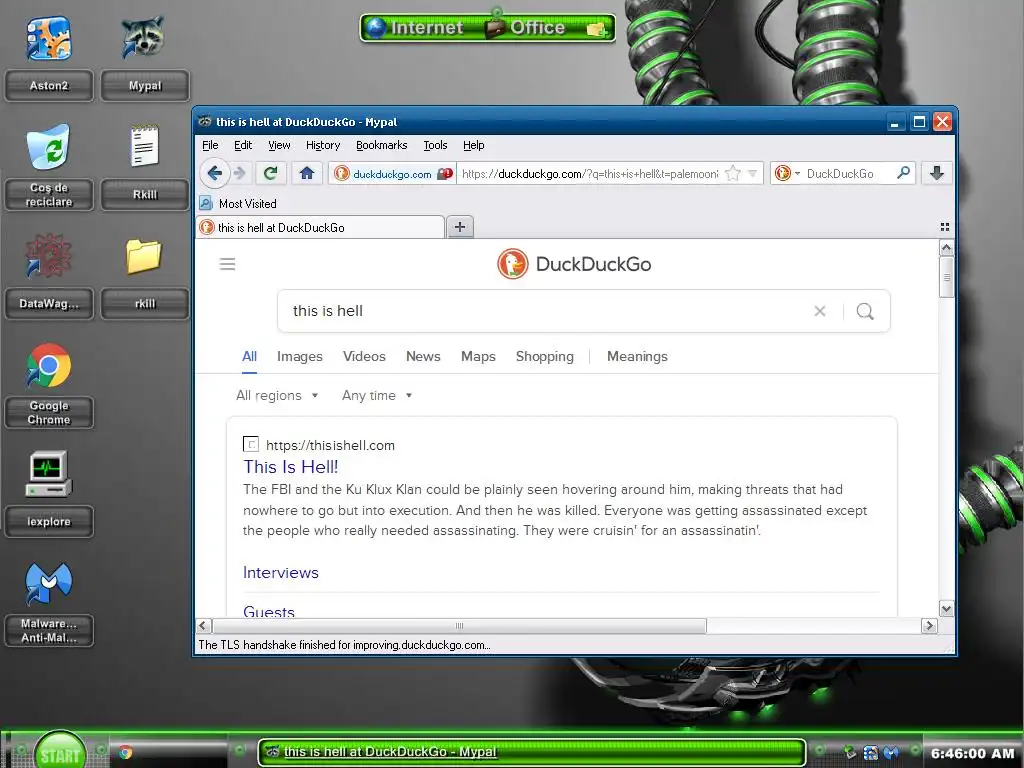The width and height of the screenshot is (1024, 768).
Task: Submit search with the page magnifier icon
Action: pyautogui.click(x=865, y=311)
